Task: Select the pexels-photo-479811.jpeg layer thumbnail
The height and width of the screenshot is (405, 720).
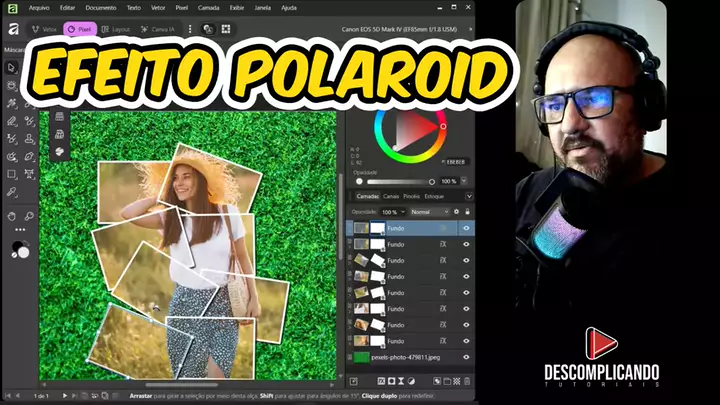Action: tap(361, 357)
